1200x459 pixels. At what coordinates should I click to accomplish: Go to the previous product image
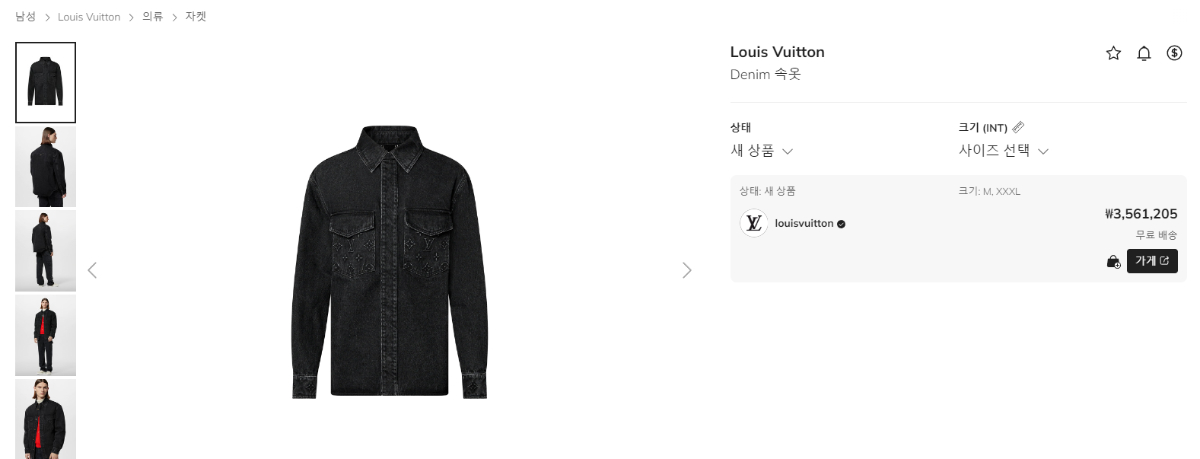point(93,270)
